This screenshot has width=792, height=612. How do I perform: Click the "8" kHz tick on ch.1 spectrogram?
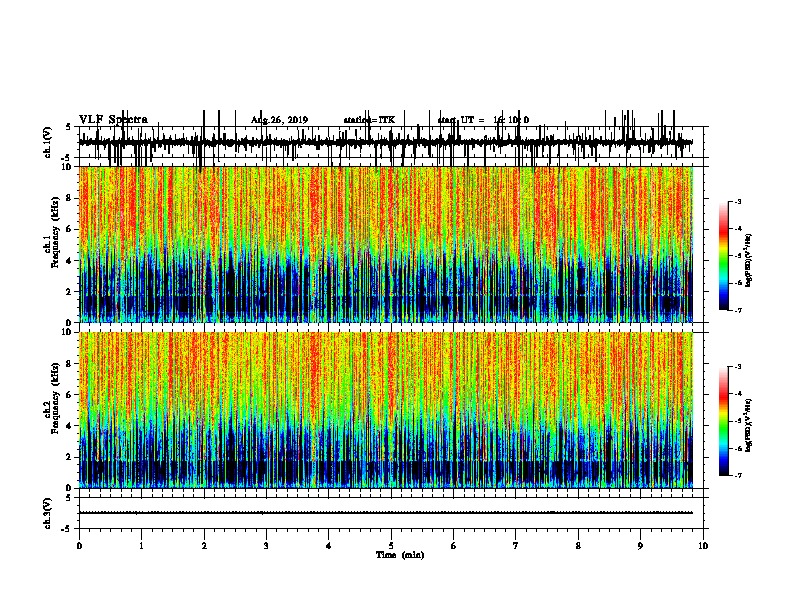point(70,198)
